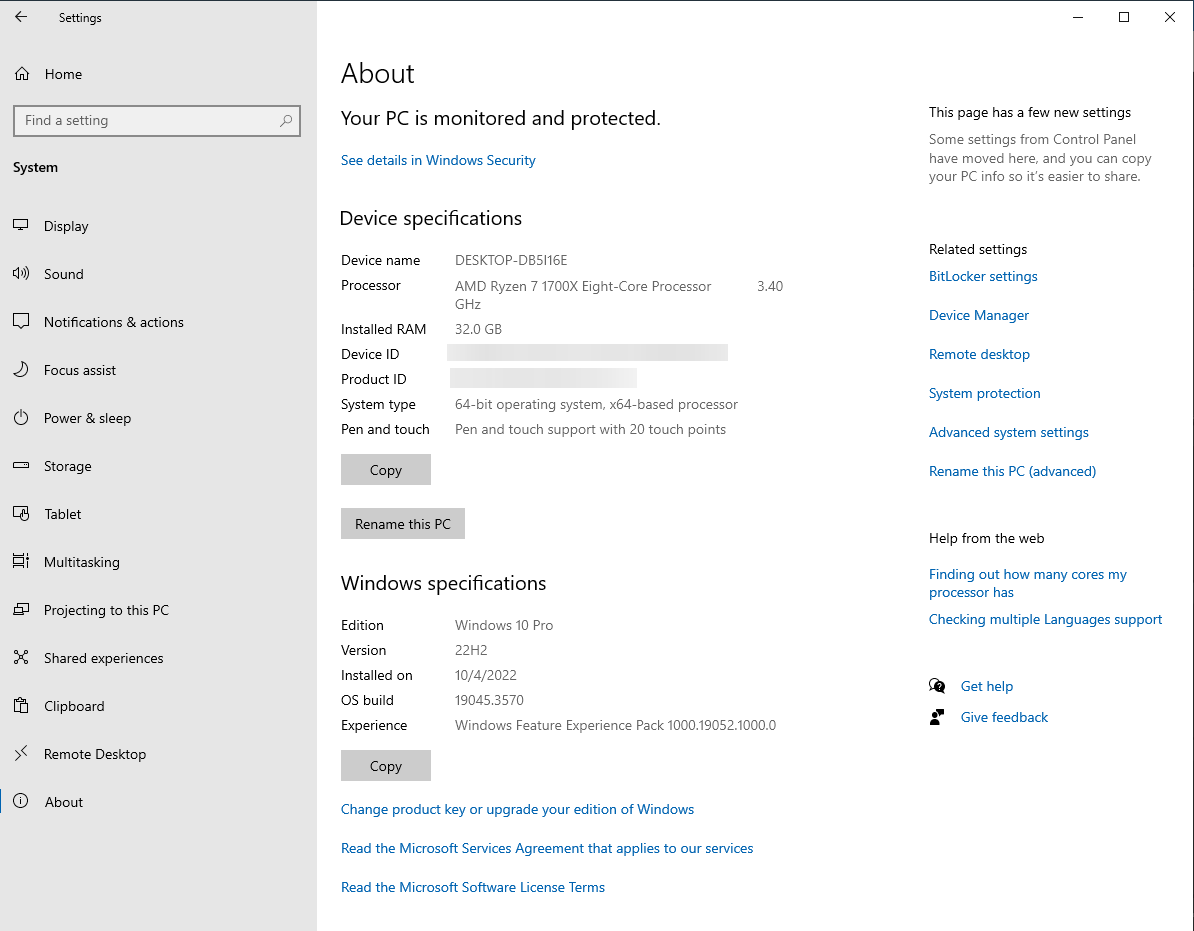Image resolution: width=1194 pixels, height=931 pixels.
Task: Open Device Manager link
Action: tap(979, 315)
